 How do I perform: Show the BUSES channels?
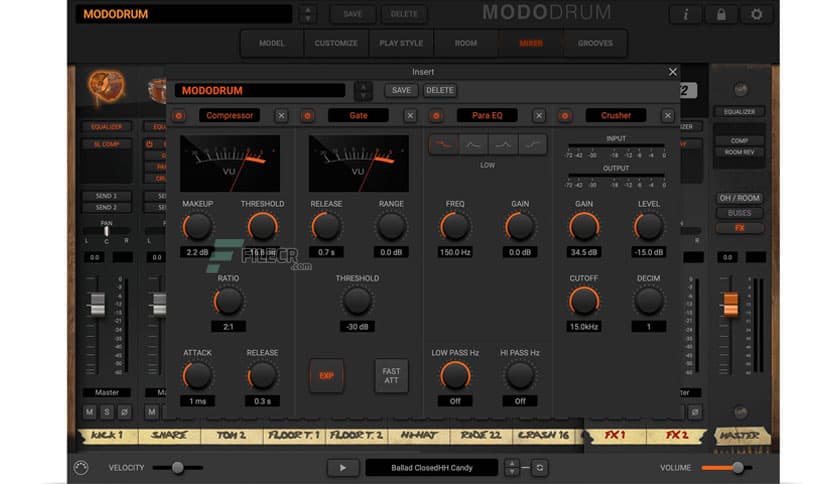click(739, 213)
